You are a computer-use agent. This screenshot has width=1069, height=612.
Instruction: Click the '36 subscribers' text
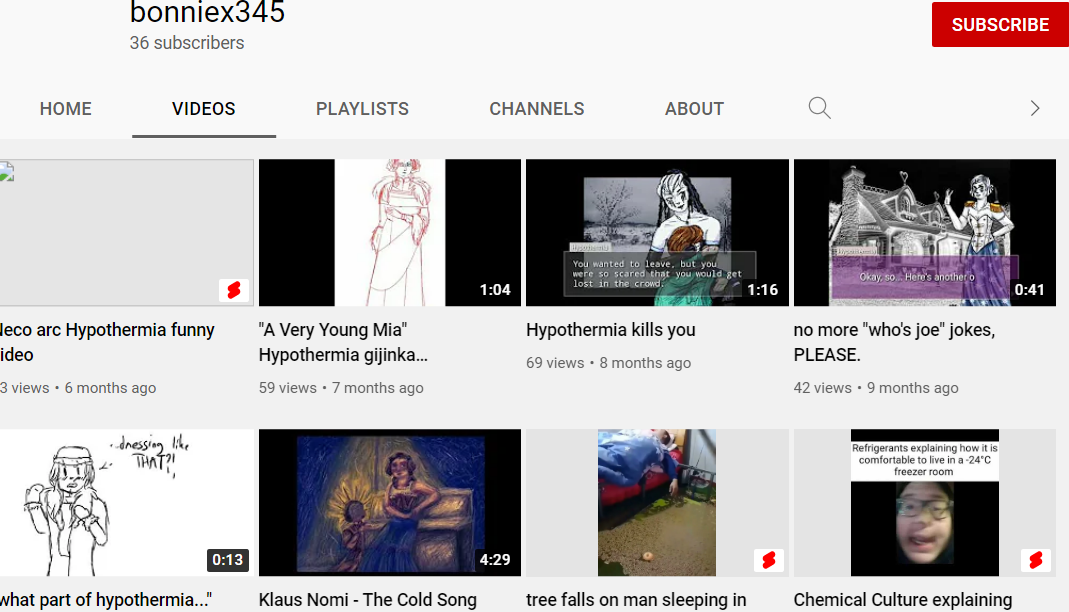tap(187, 43)
